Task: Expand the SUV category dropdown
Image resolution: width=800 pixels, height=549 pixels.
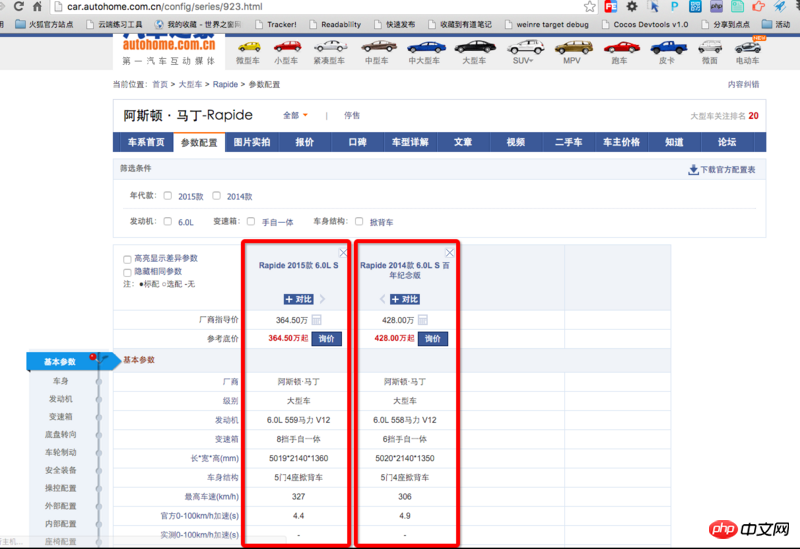Action: click(x=523, y=60)
